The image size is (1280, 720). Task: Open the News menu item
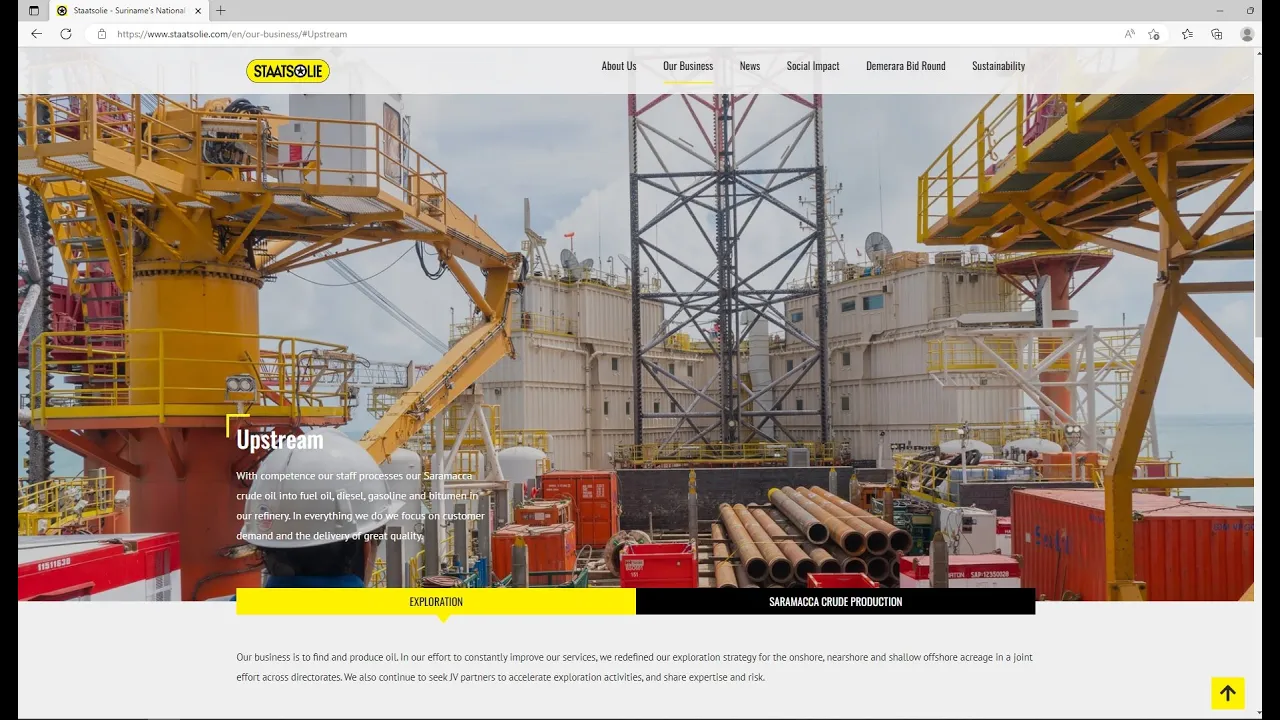point(750,66)
